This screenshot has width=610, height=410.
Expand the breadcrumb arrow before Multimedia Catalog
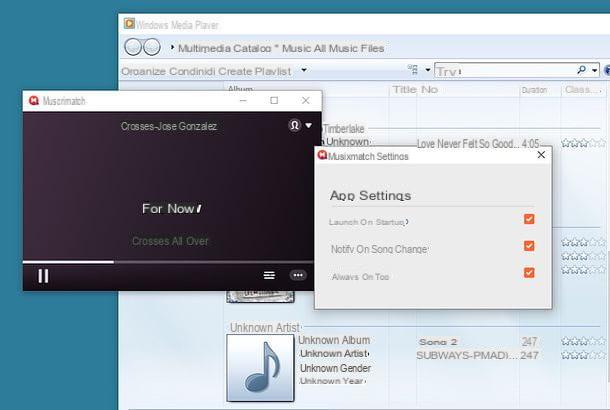click(x=172, y=47)
